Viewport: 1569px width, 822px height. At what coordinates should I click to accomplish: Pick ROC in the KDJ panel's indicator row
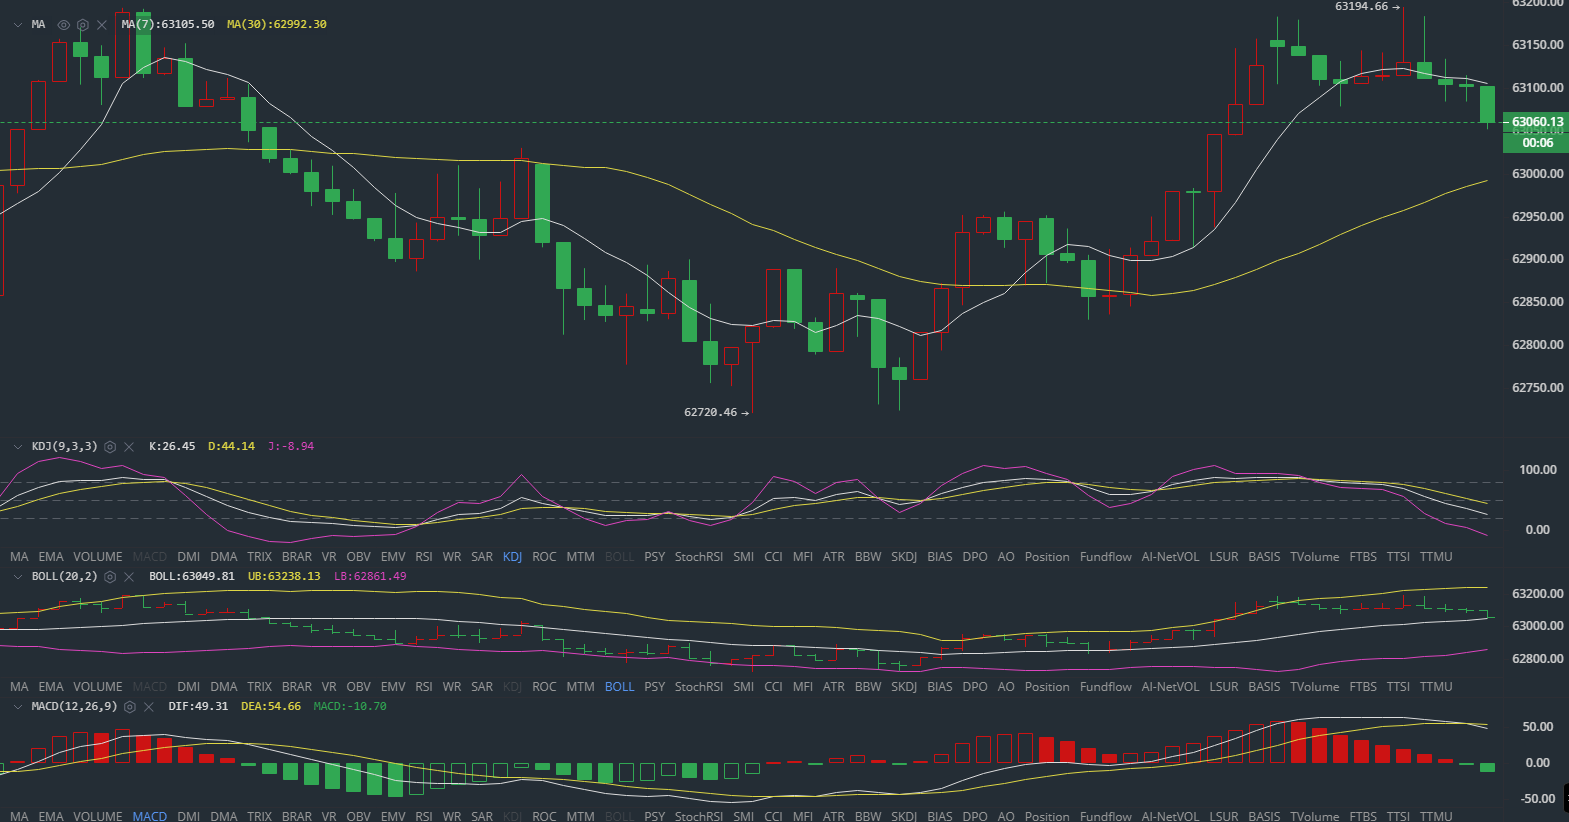544,557
